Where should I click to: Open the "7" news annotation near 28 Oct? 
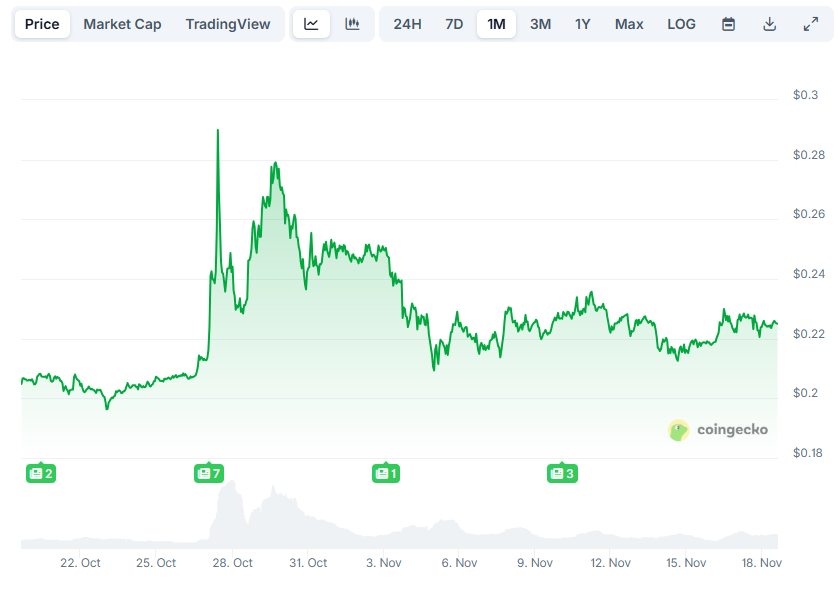209,473
